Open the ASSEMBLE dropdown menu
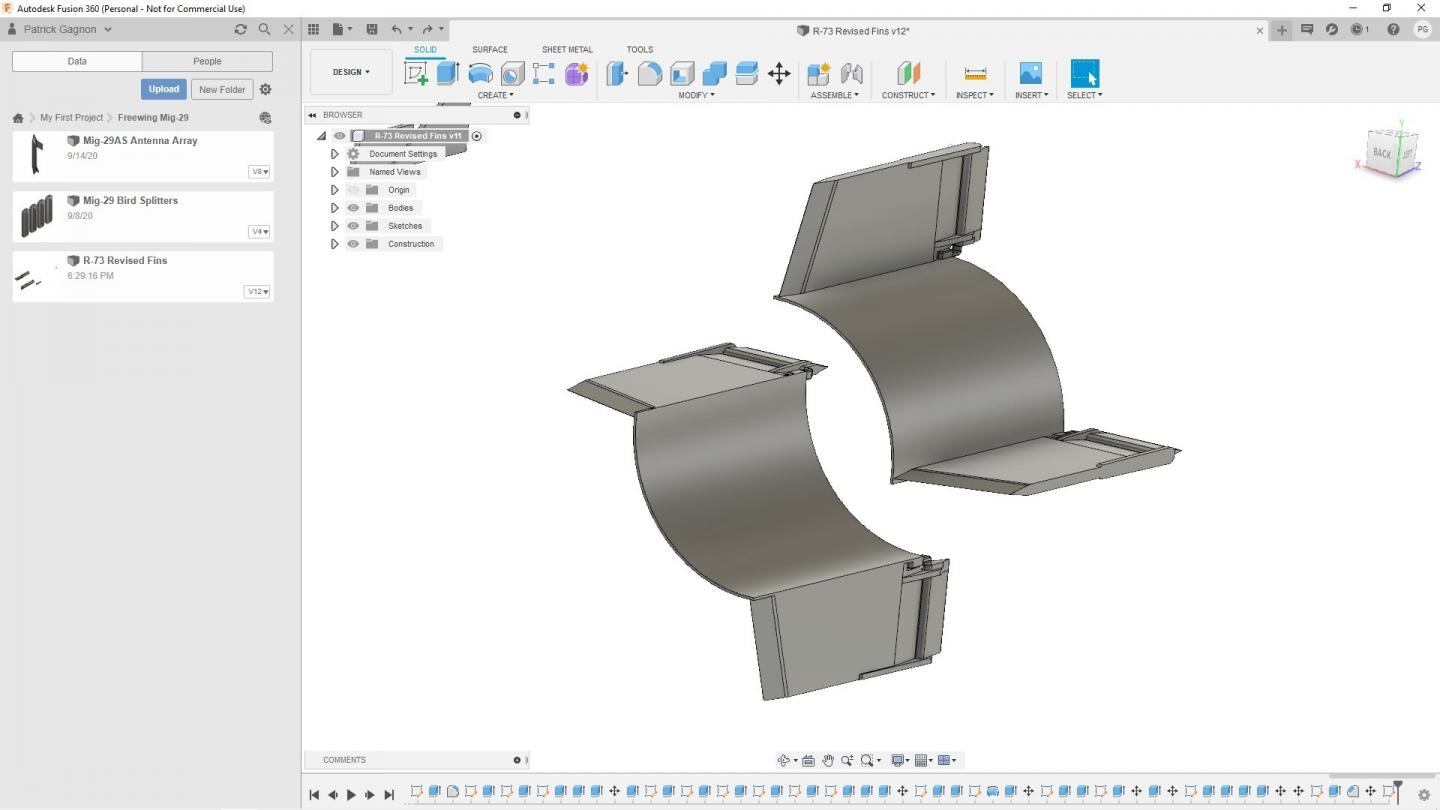 coord(835,95)
